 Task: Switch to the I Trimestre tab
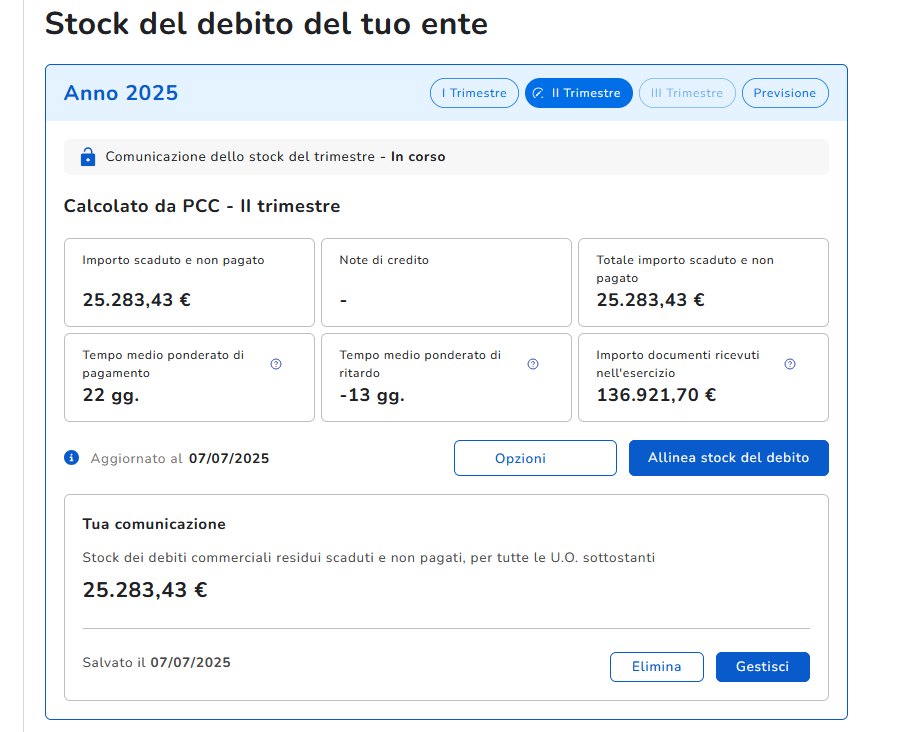[x=474, y=93]
